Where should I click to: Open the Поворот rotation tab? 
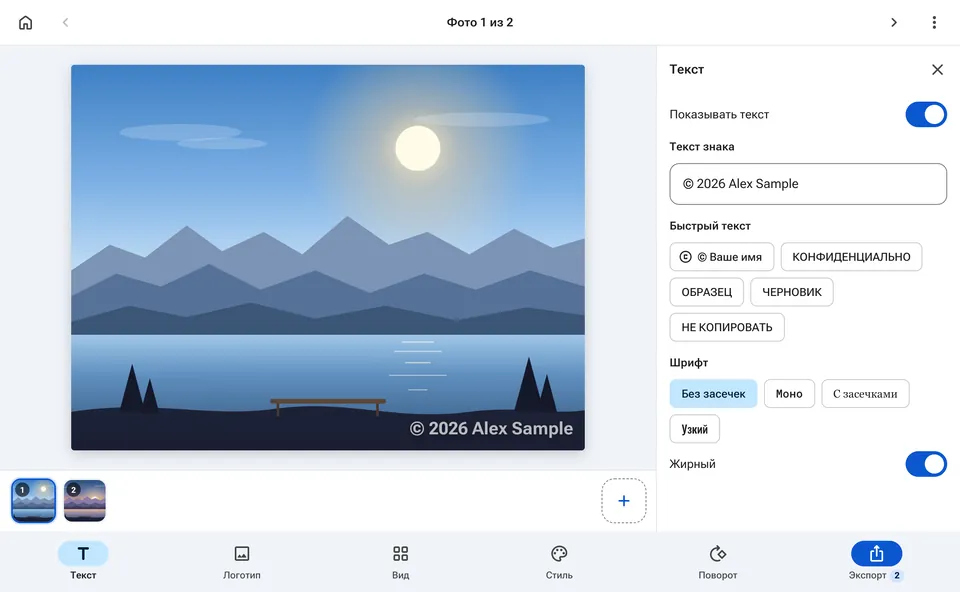[x=718, y=562]
